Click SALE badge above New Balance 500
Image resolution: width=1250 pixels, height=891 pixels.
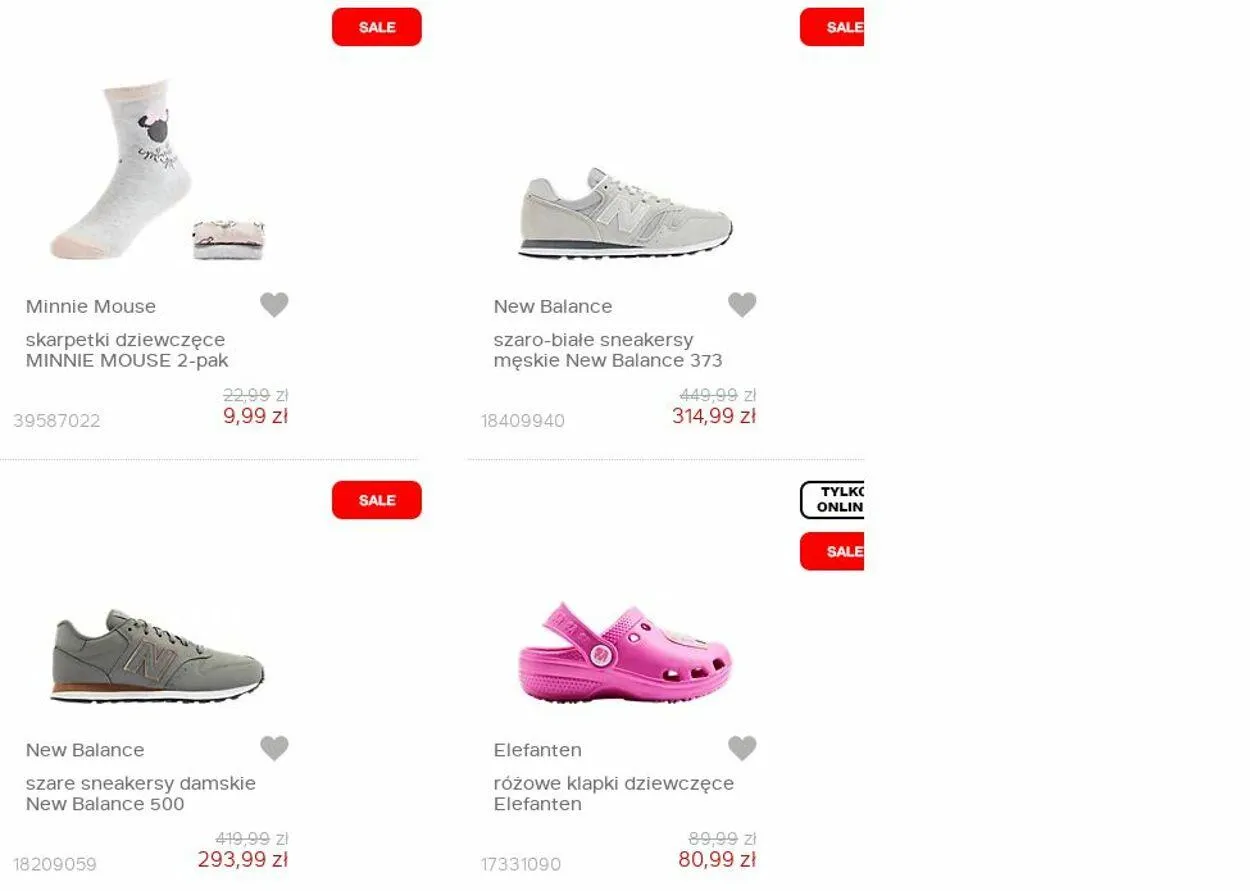tap(376, 500)
